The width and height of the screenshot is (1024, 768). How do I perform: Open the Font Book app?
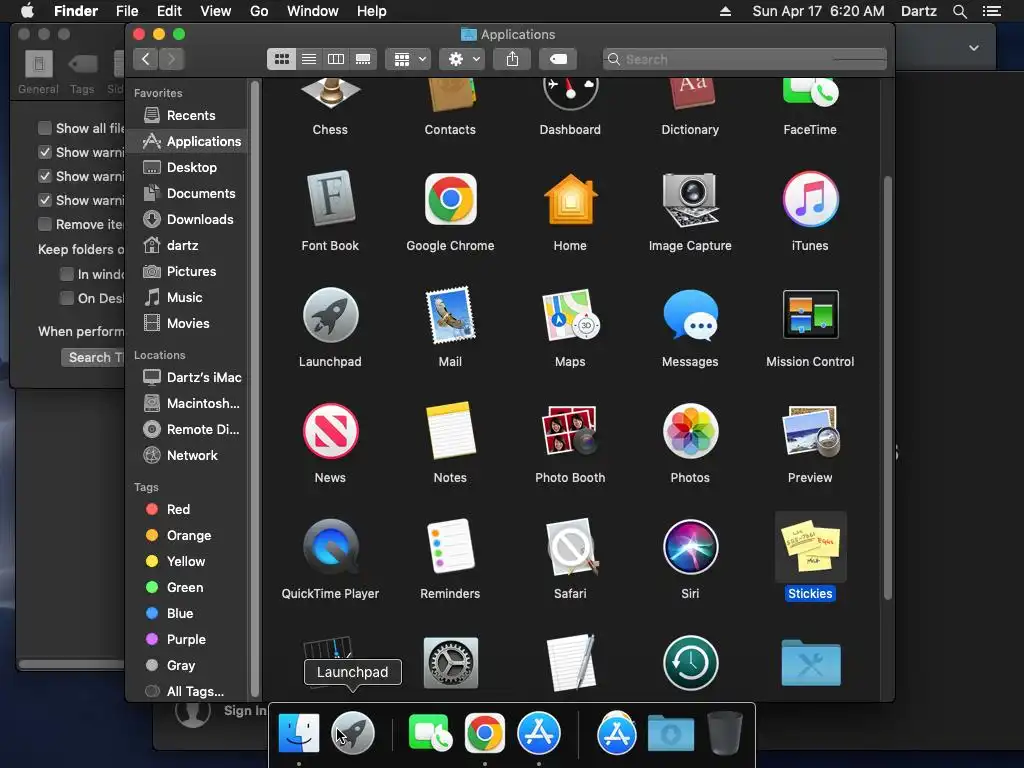330,199
